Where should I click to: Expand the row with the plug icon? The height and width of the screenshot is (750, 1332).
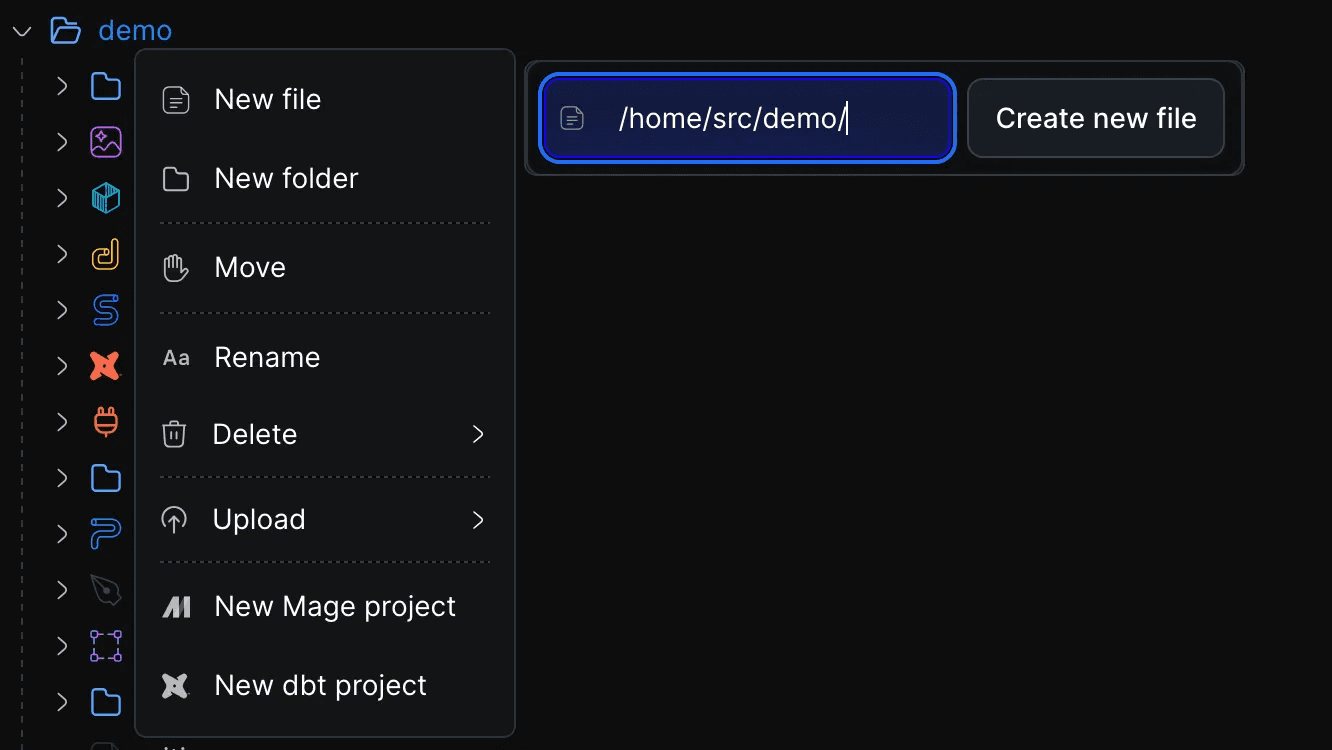click(62, 422)
